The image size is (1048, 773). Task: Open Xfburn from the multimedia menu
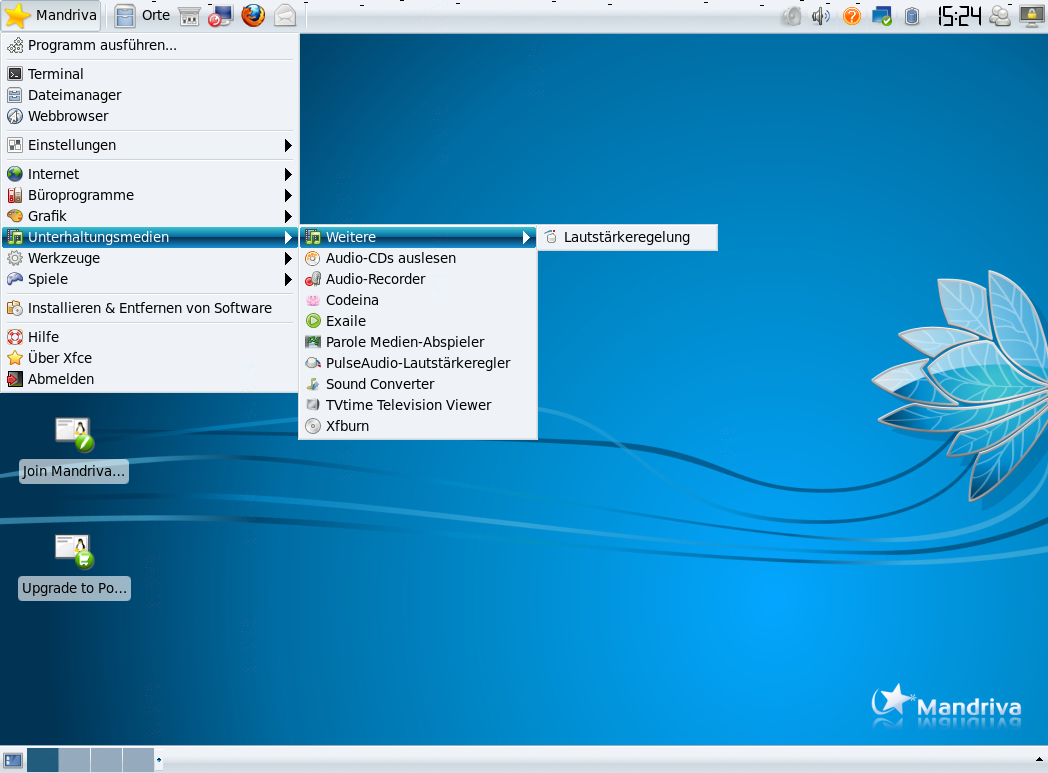coord(347,426)
